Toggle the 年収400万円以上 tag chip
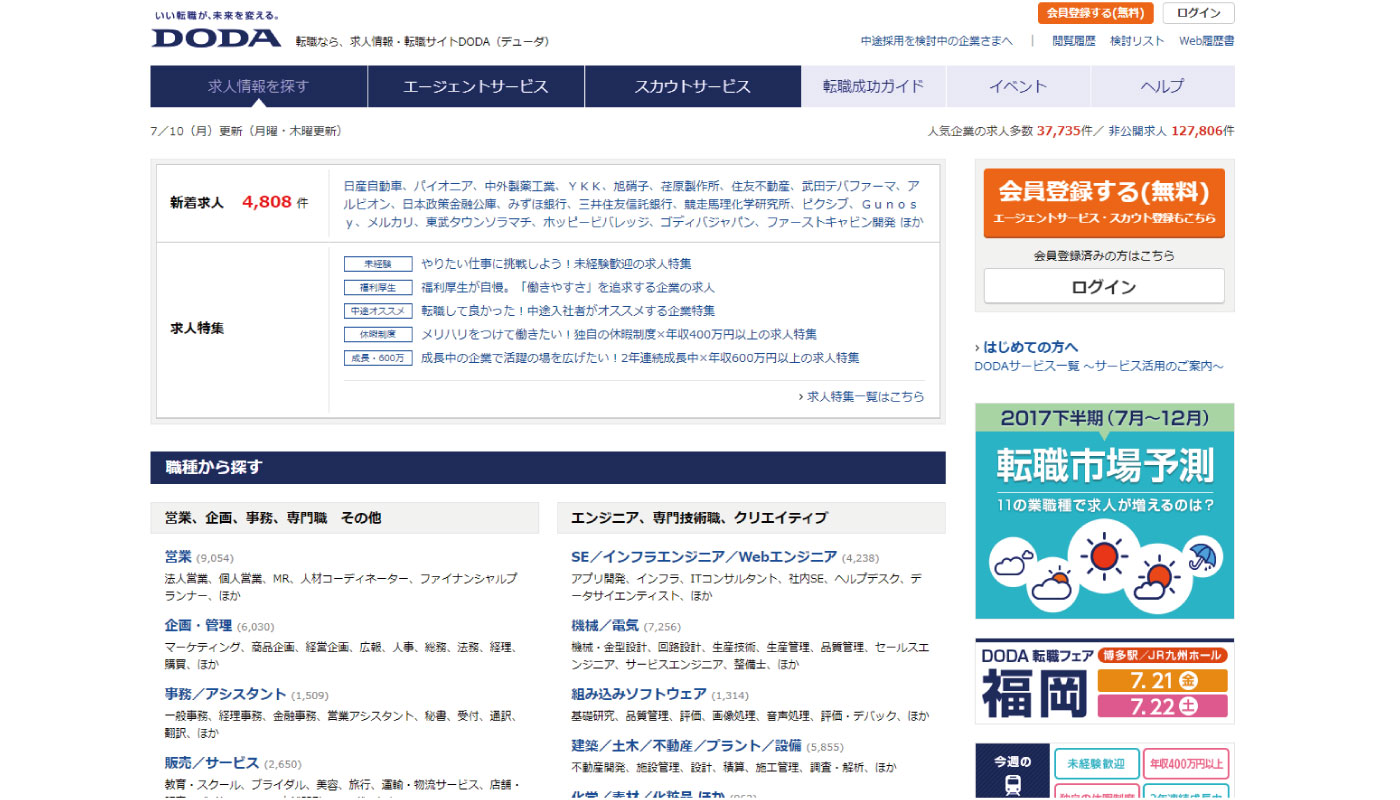This screenshot has width=1400, height=800. pos(1189,763)
